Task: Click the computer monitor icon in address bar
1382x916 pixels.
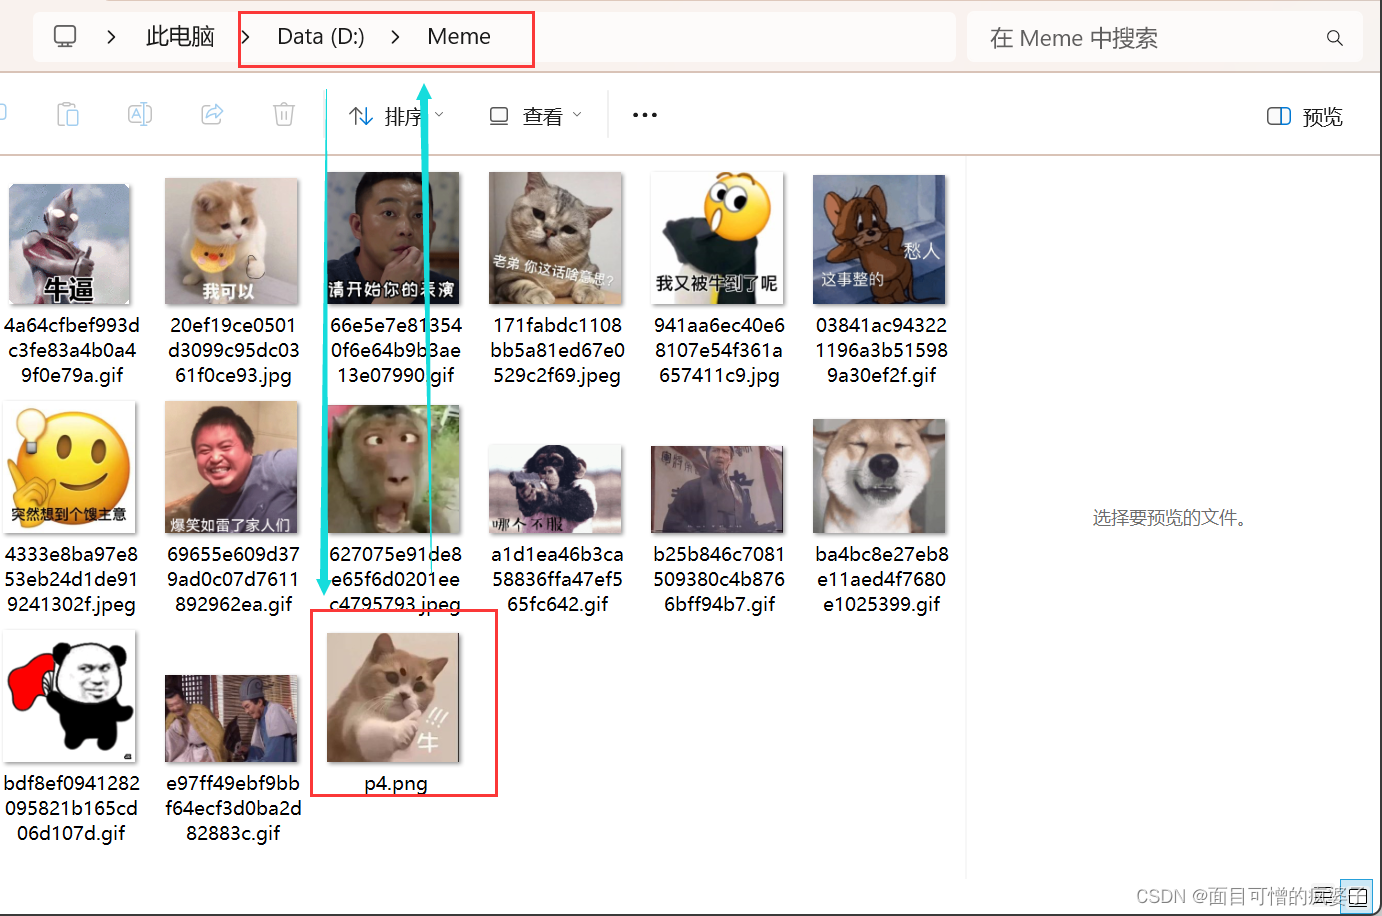Action: (x=65, y=37)
